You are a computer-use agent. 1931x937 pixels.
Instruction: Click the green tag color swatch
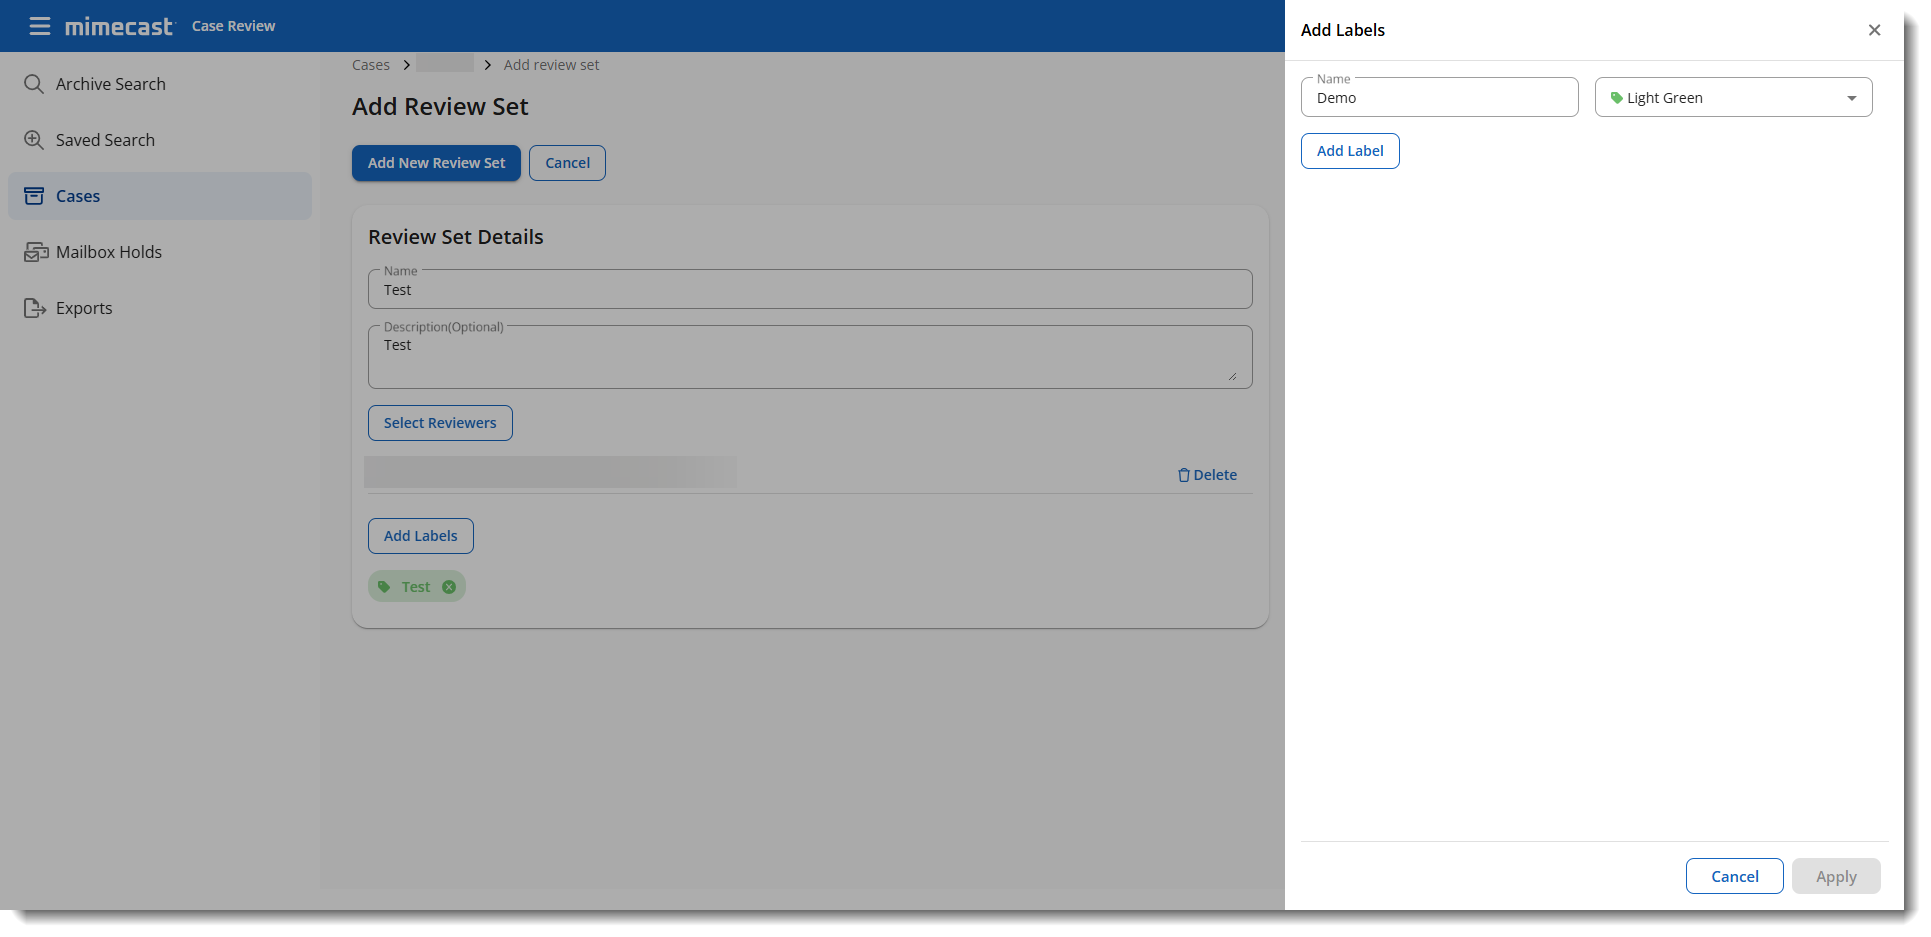tap(1616, 98)
